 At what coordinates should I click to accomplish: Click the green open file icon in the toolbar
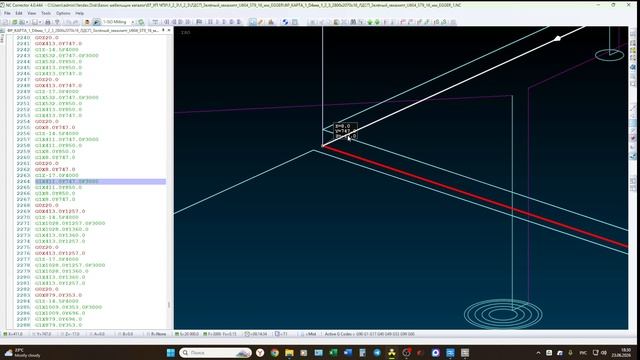14,22
